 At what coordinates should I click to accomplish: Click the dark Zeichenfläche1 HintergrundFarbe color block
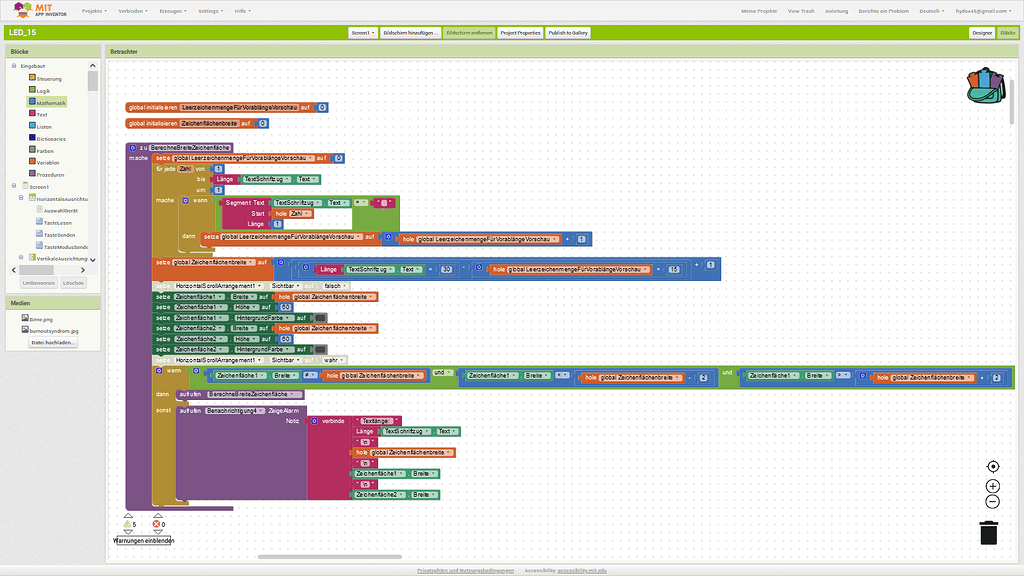tap(320, 317)
